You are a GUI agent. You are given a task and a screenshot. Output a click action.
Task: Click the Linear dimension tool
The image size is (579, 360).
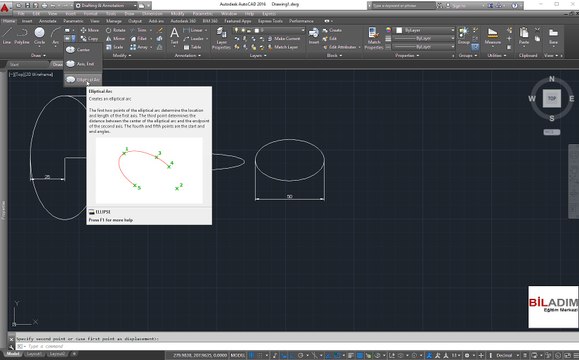[193, 30]
